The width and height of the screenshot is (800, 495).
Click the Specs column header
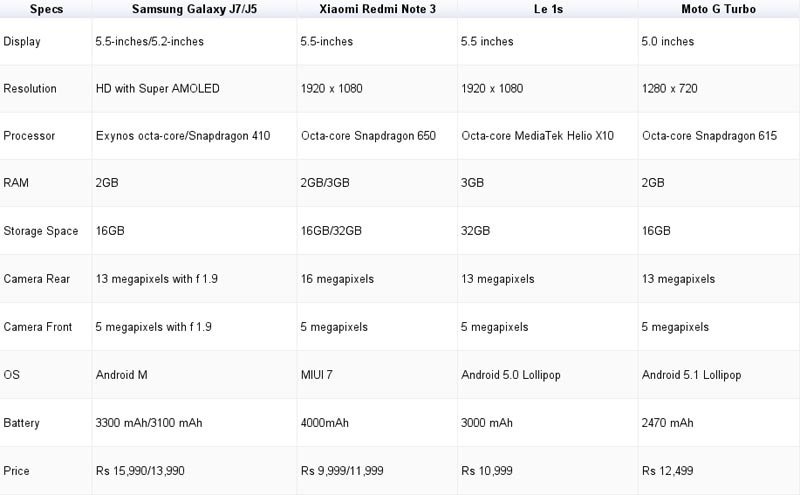point(46,9)
